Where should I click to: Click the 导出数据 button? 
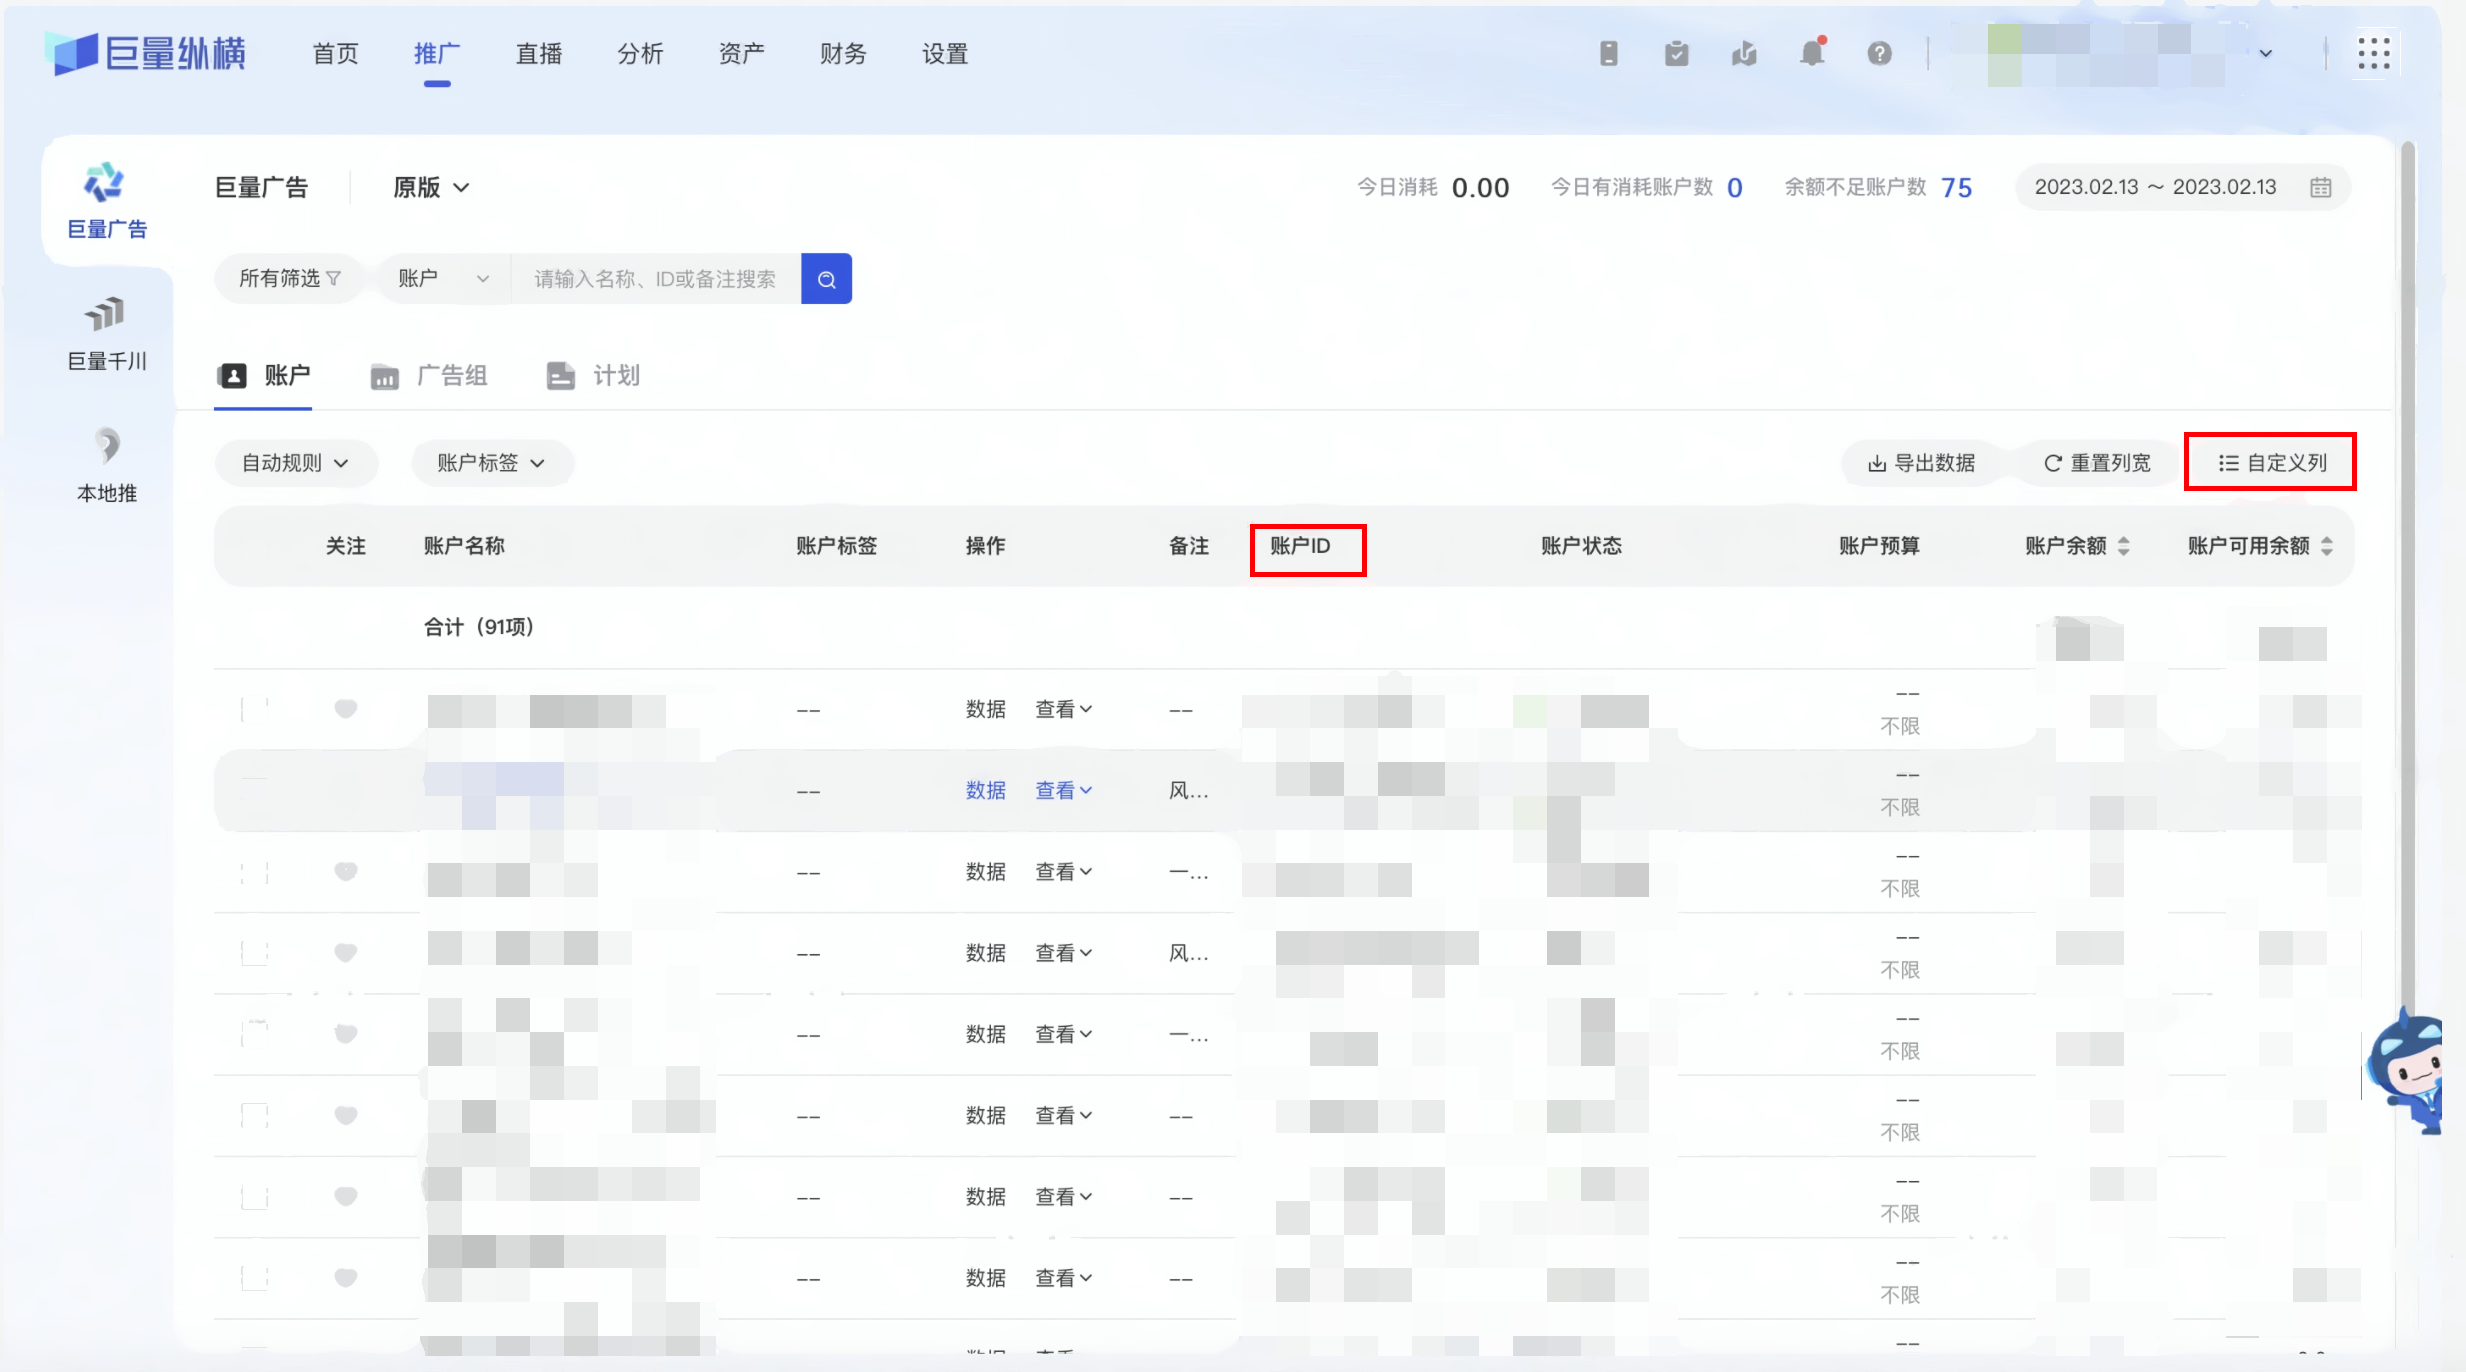(1921, 463)
